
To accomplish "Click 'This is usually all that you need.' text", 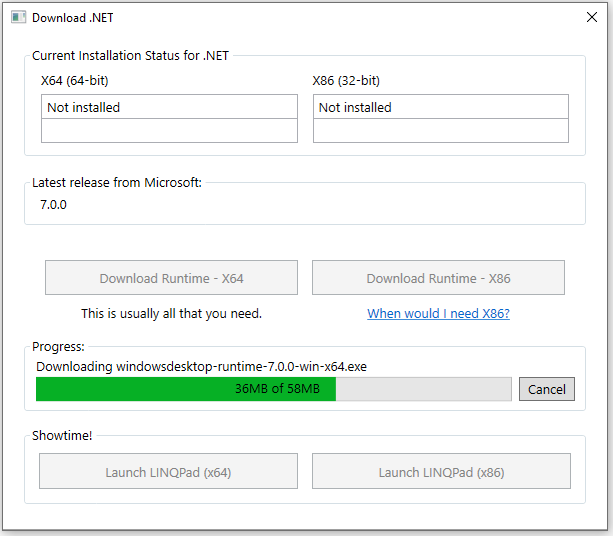I will tap(171, 314).
